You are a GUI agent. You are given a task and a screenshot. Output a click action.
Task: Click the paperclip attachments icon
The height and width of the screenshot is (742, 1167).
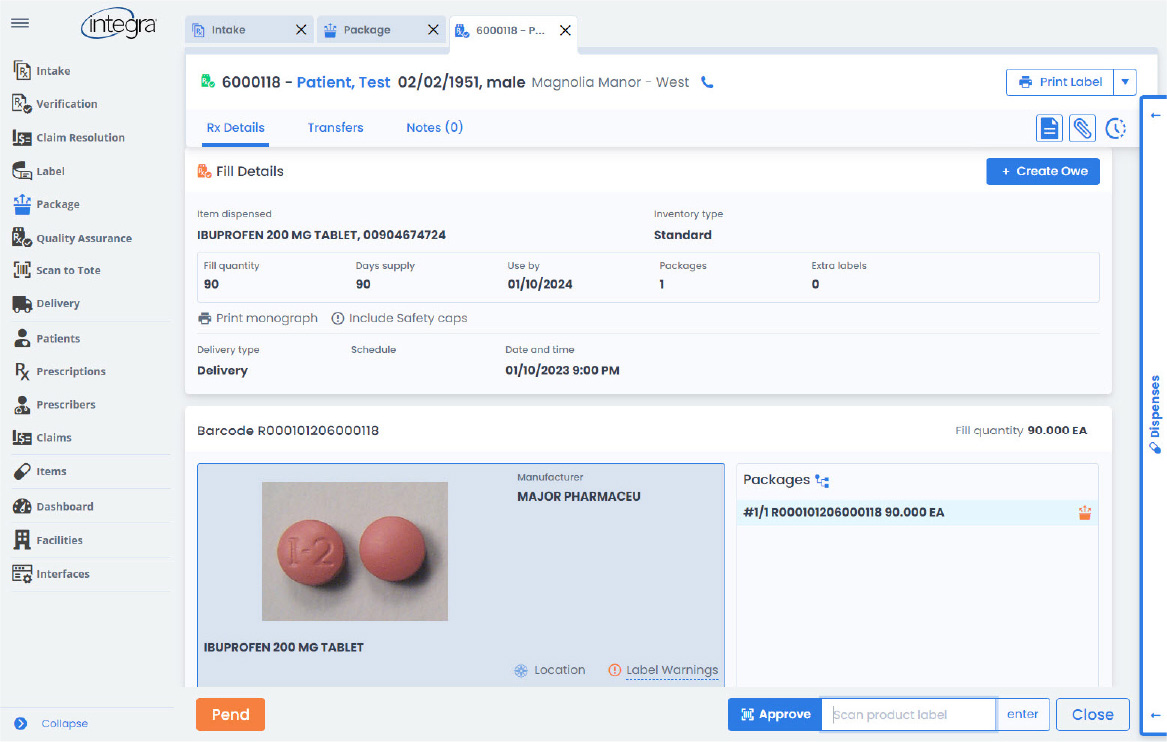[x=1082, y=128]
